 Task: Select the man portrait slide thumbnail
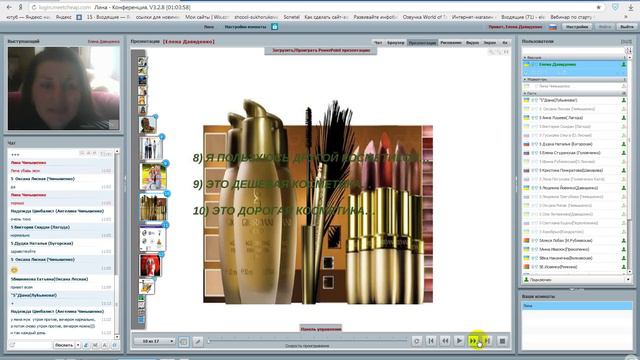coord(147,125)
